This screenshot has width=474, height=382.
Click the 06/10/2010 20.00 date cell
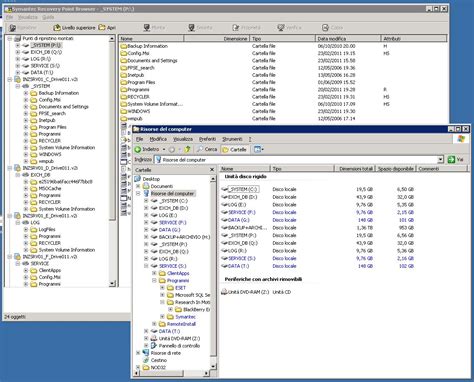(x=336, y=46)
